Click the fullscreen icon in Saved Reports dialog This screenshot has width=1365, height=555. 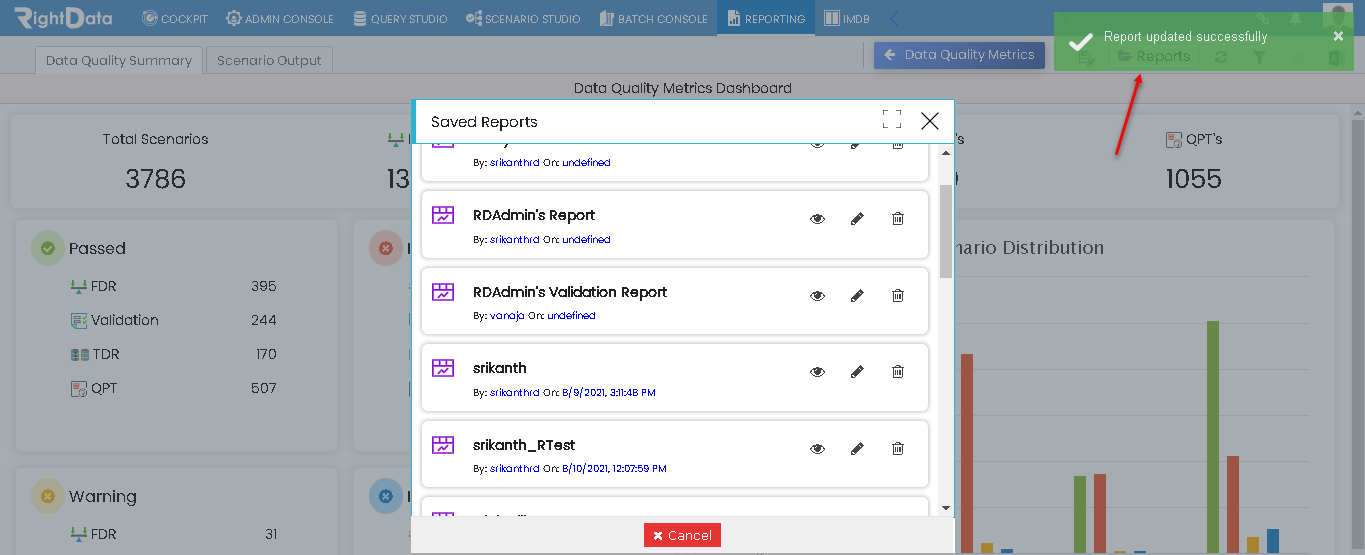(x=892, y=120)
